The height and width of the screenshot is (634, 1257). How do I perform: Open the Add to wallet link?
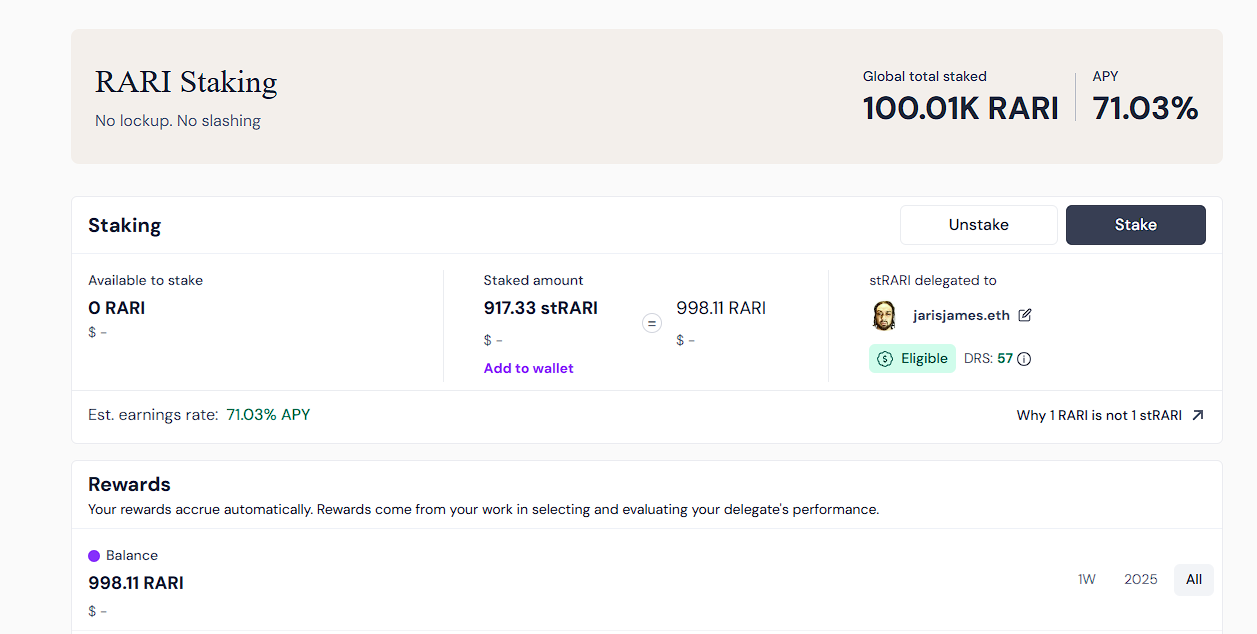click(x=529, y=368)
